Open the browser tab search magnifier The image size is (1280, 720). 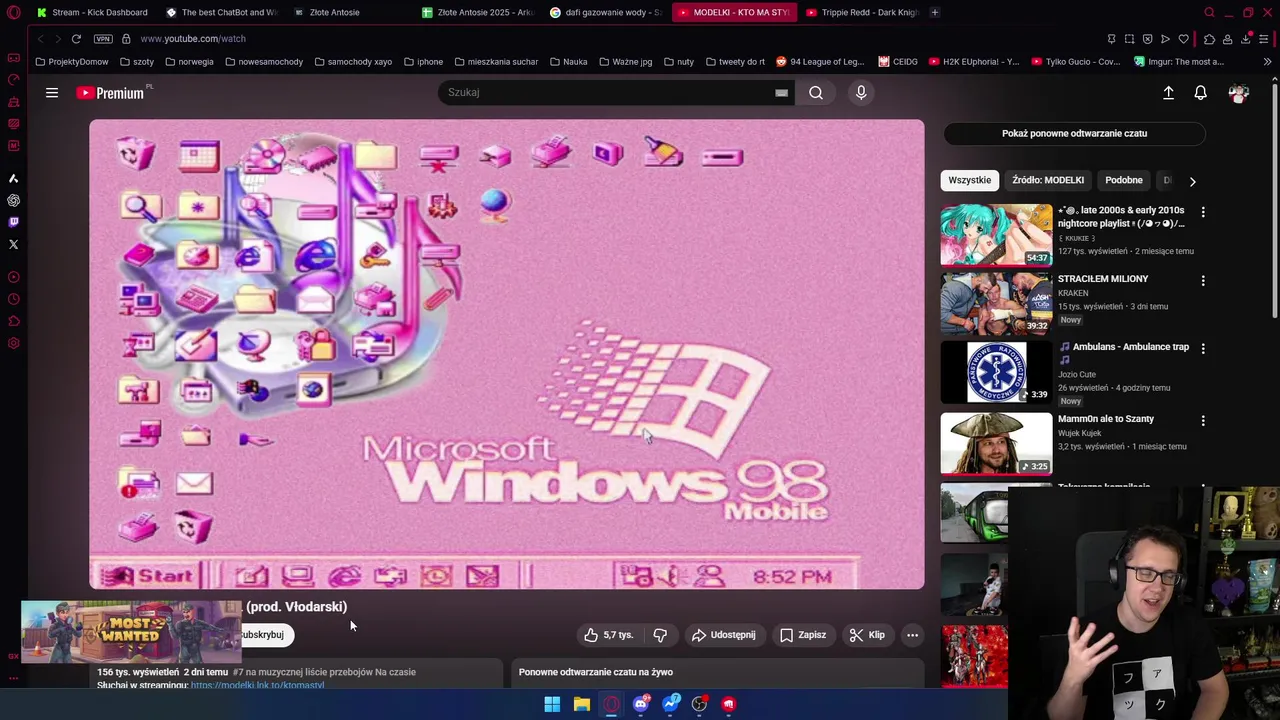click(1209, 12)
